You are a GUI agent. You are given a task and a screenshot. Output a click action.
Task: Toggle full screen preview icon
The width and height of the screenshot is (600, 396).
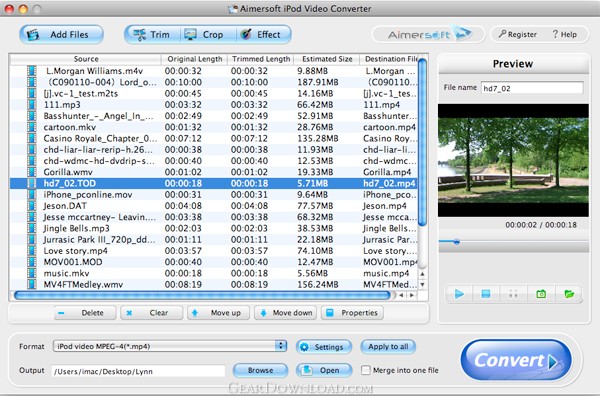pos(513,294)
